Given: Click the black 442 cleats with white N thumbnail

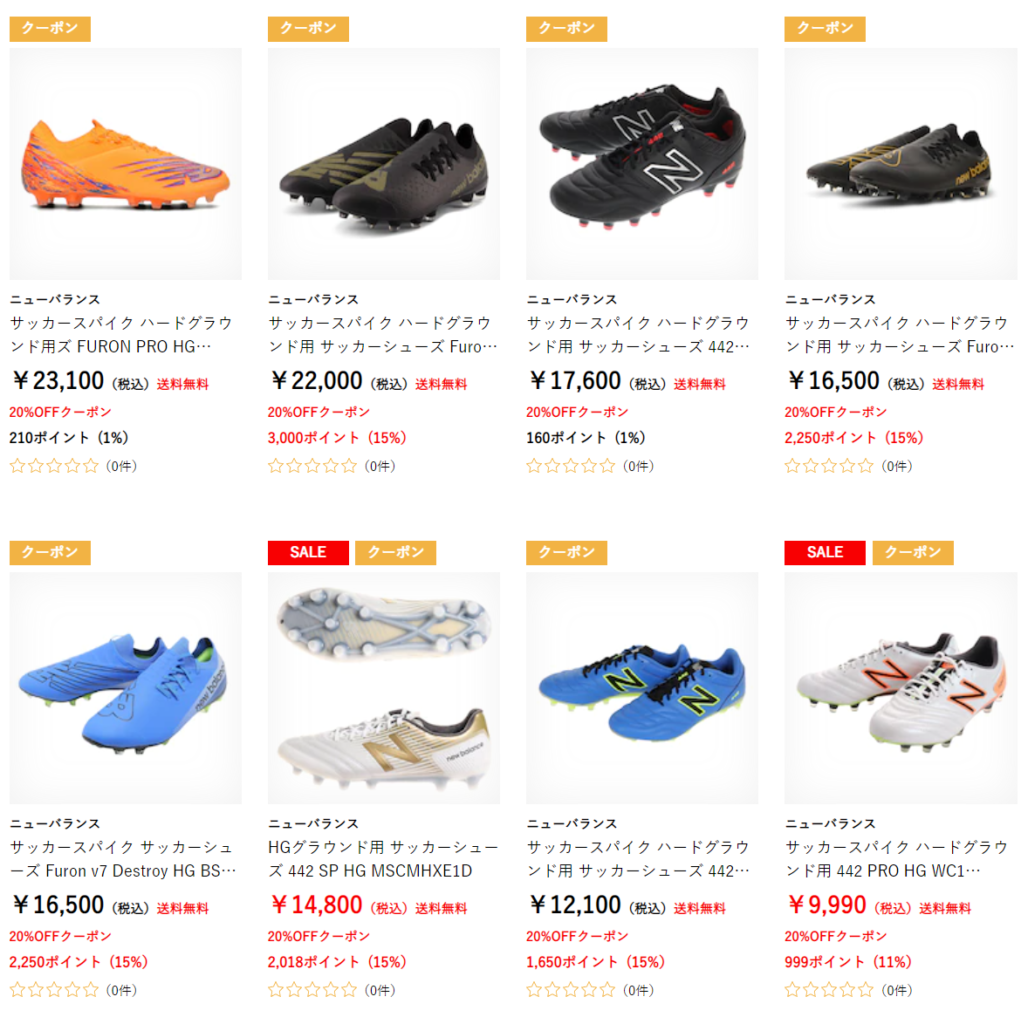Looking at the screenshot, I should tap(642, 163).
